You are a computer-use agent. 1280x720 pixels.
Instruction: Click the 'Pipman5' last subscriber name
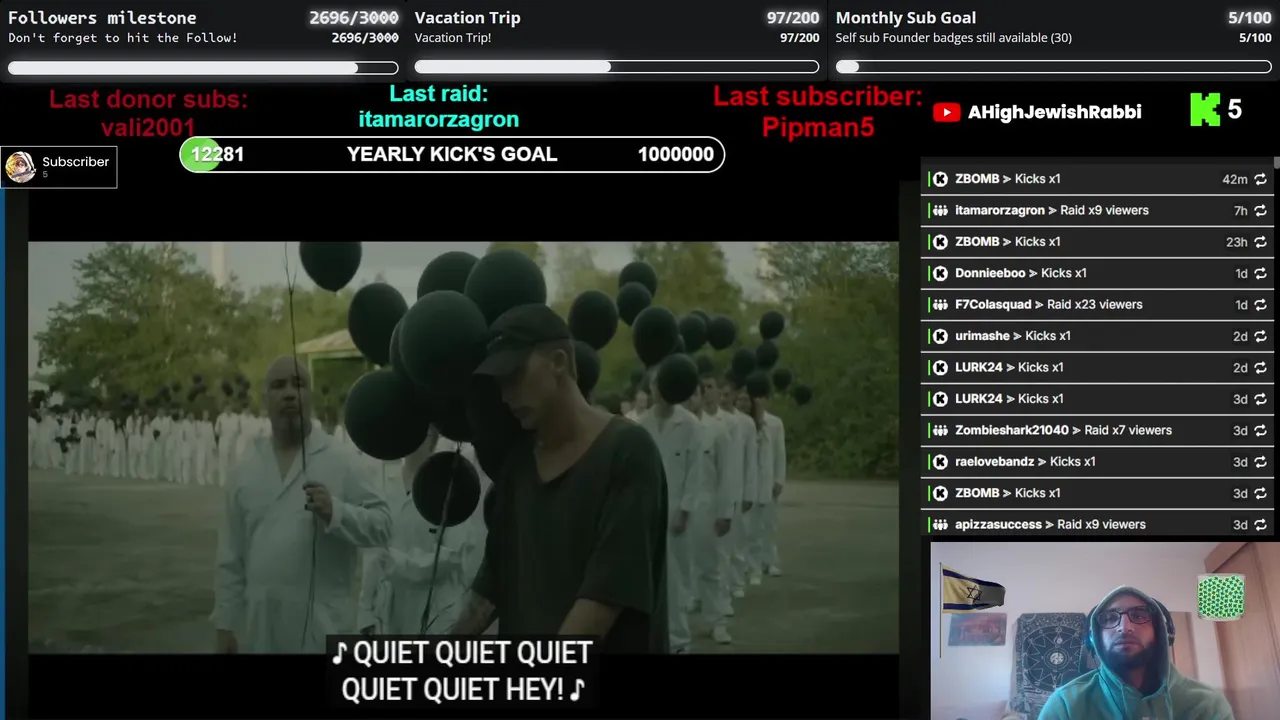(x=818, y=127)
